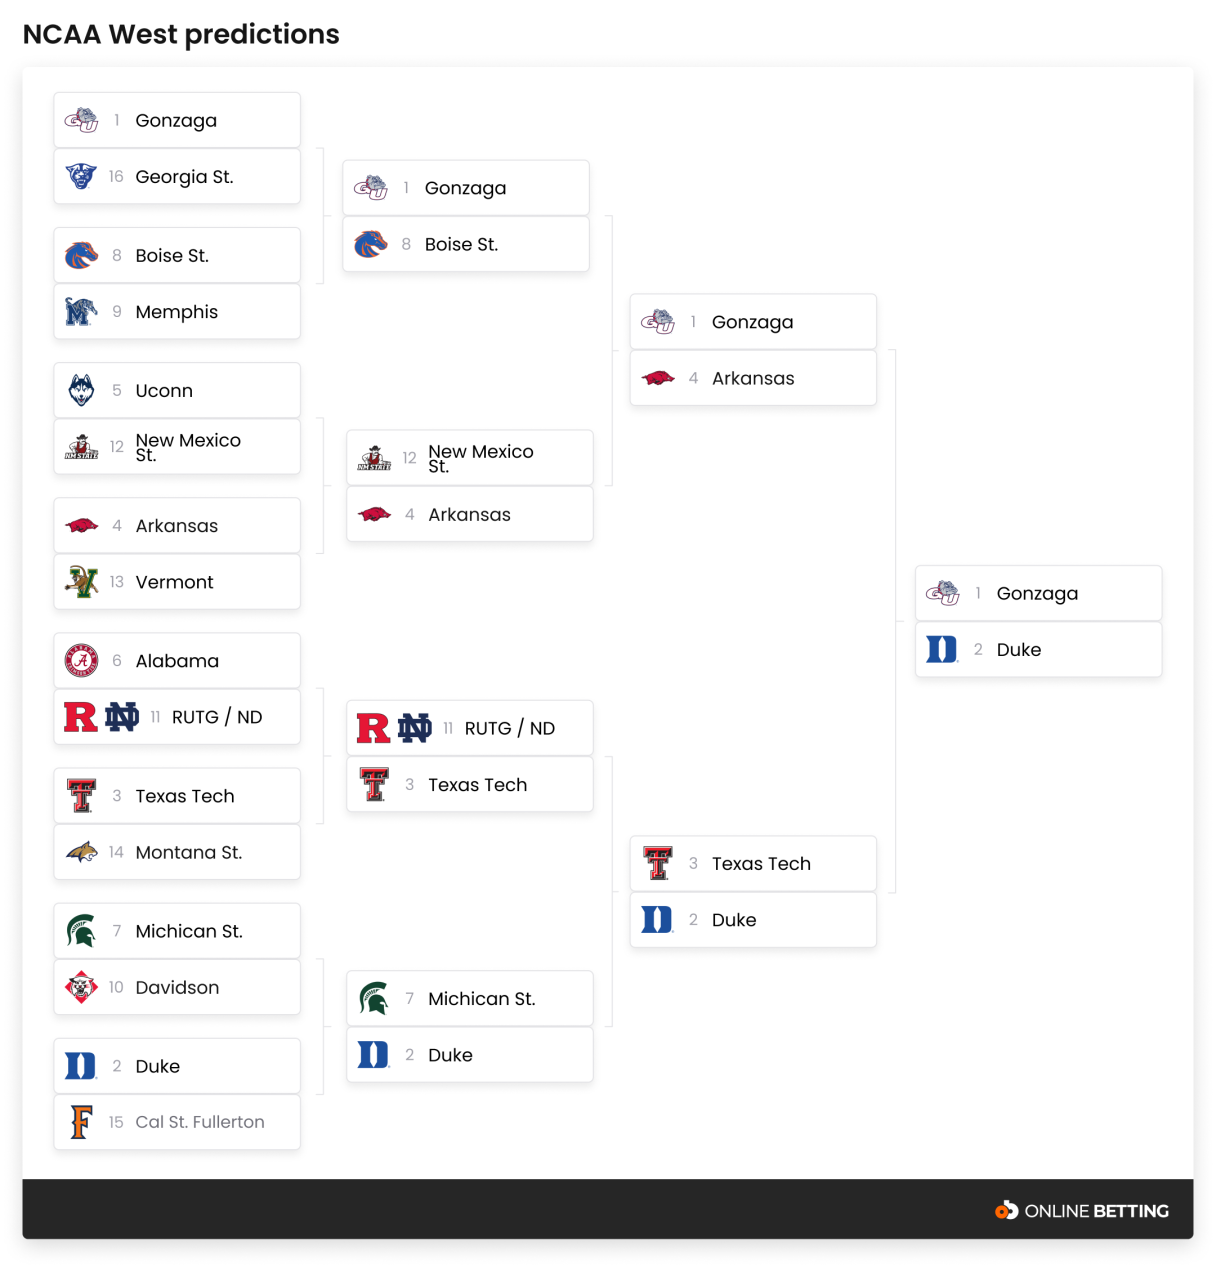
Task: Click the Cal St. Fullerton F logo
Action: [x=81, y=1122]
